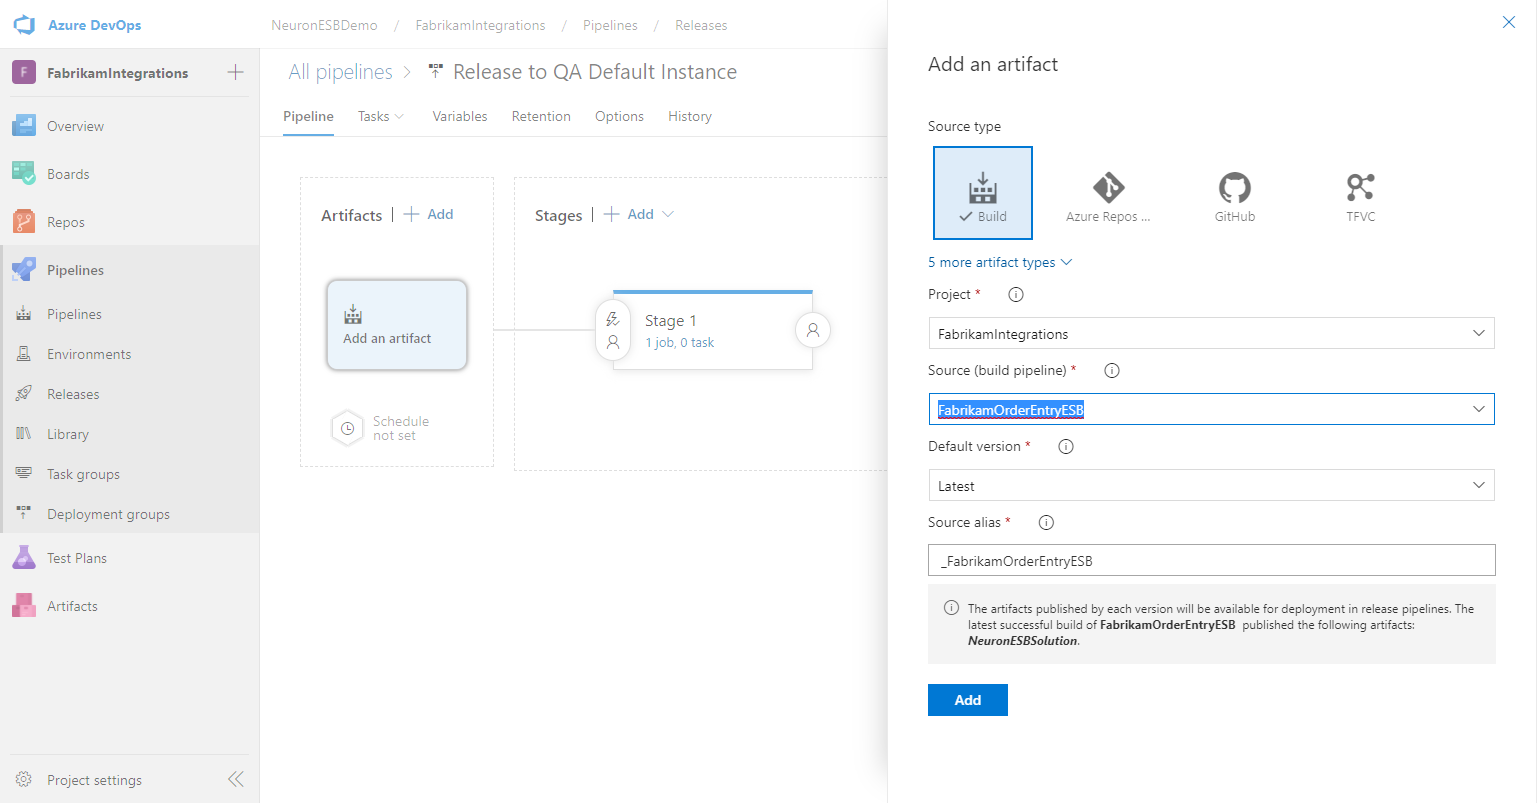Click the Project settings gear icon
Screen dimensions: 1537x803
point(24,780)
